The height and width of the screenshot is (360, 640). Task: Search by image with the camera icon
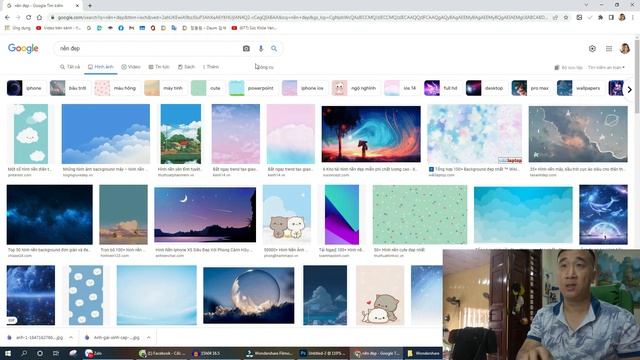[246, 48]
